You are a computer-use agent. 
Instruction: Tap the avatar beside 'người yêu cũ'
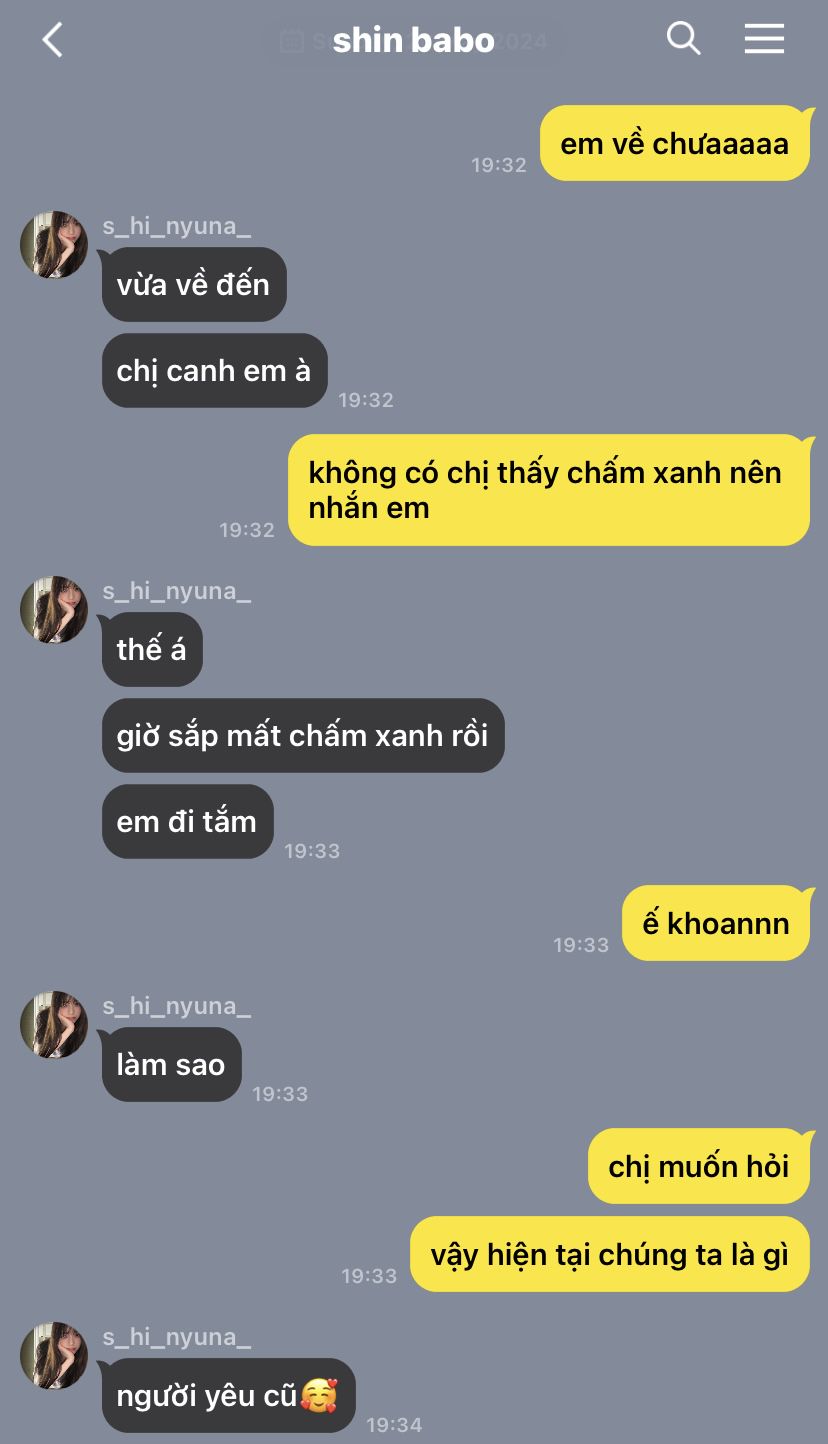(54, 1355)
